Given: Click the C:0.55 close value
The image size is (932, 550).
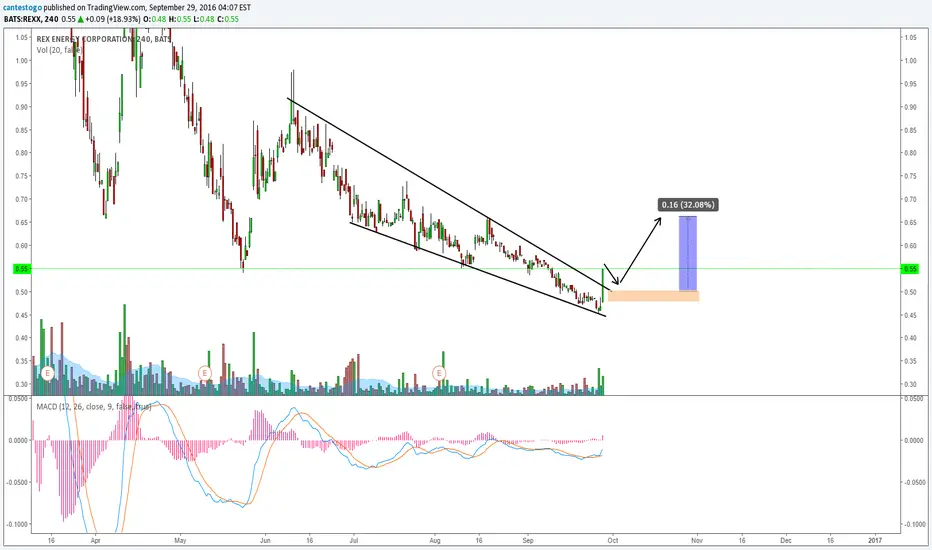Looking at the screenshot, I should point(228,19).
